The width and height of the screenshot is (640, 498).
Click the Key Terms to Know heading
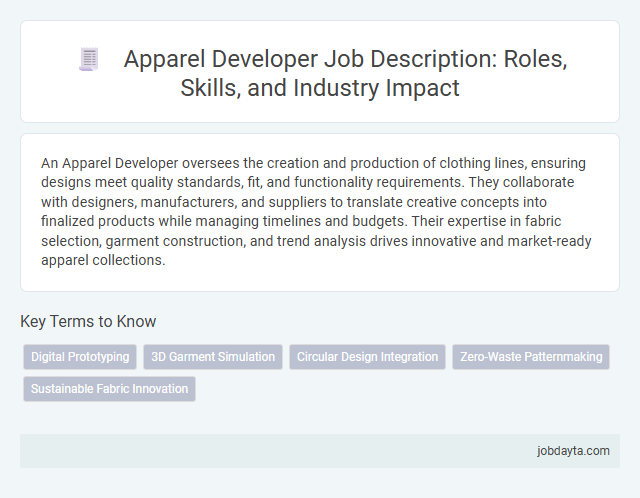point(88,321)
